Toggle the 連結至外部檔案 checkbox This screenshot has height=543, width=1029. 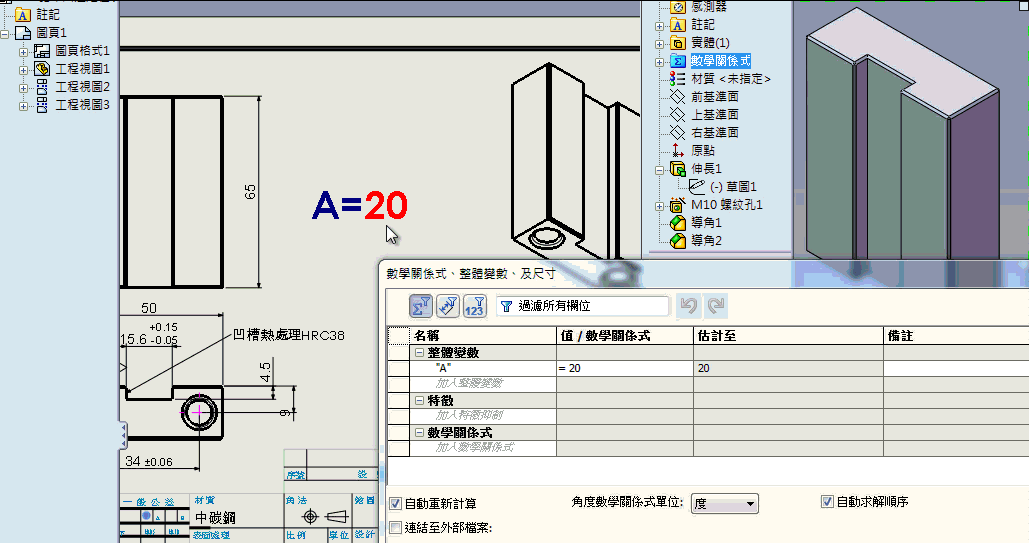395,527
